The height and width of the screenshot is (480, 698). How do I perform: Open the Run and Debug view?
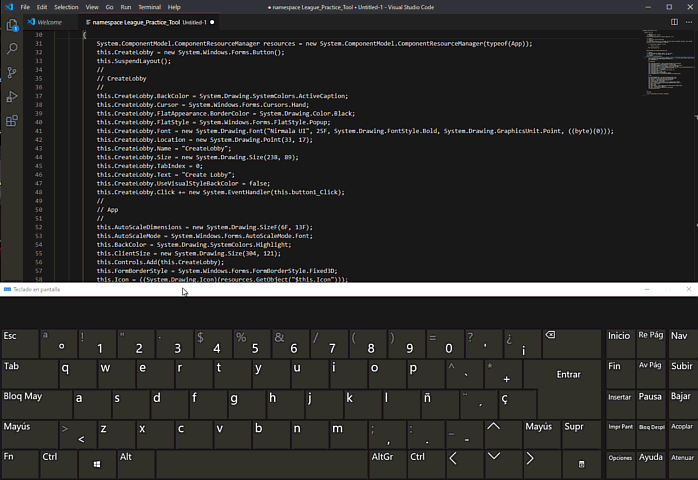point(12,97)
